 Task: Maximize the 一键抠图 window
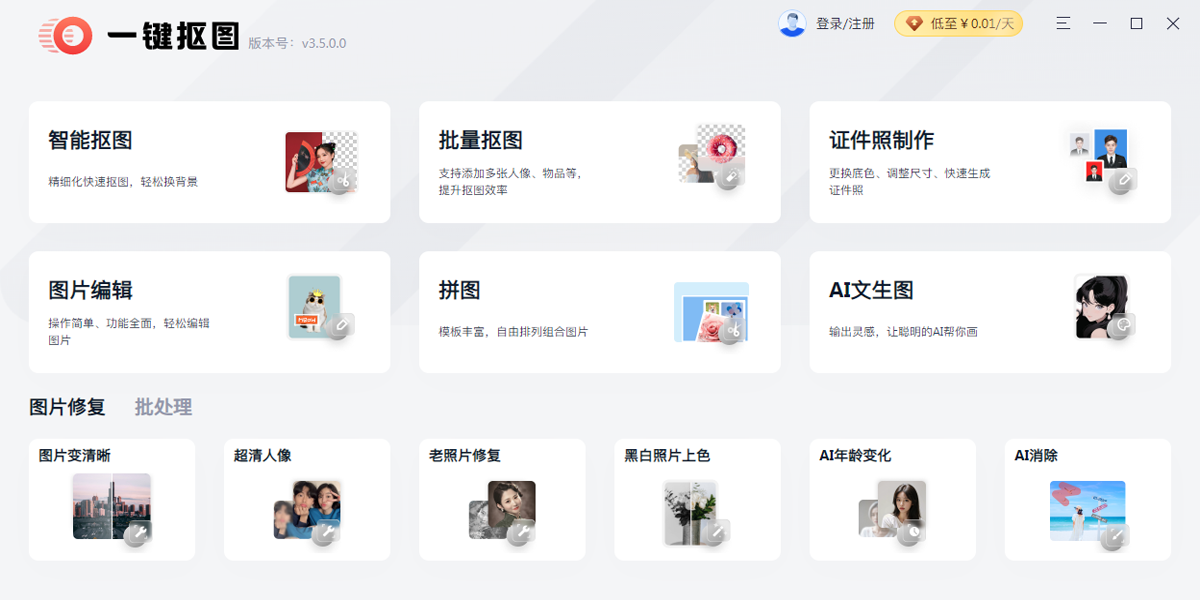coord(1136,23)
